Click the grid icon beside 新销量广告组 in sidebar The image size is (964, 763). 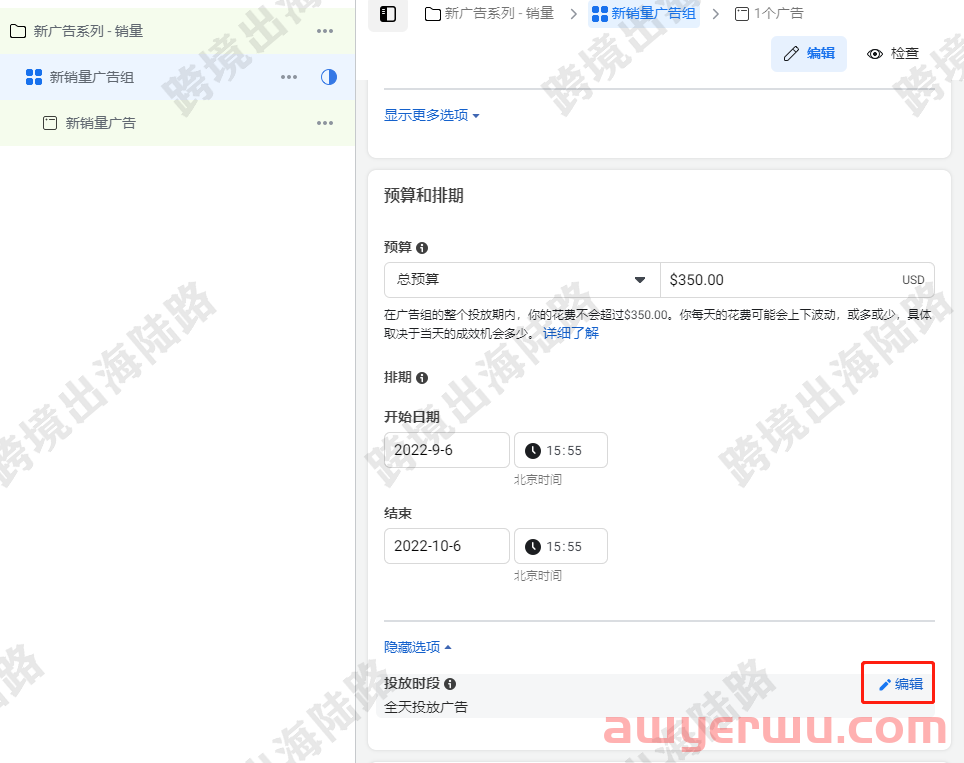(x=34, y=77)
